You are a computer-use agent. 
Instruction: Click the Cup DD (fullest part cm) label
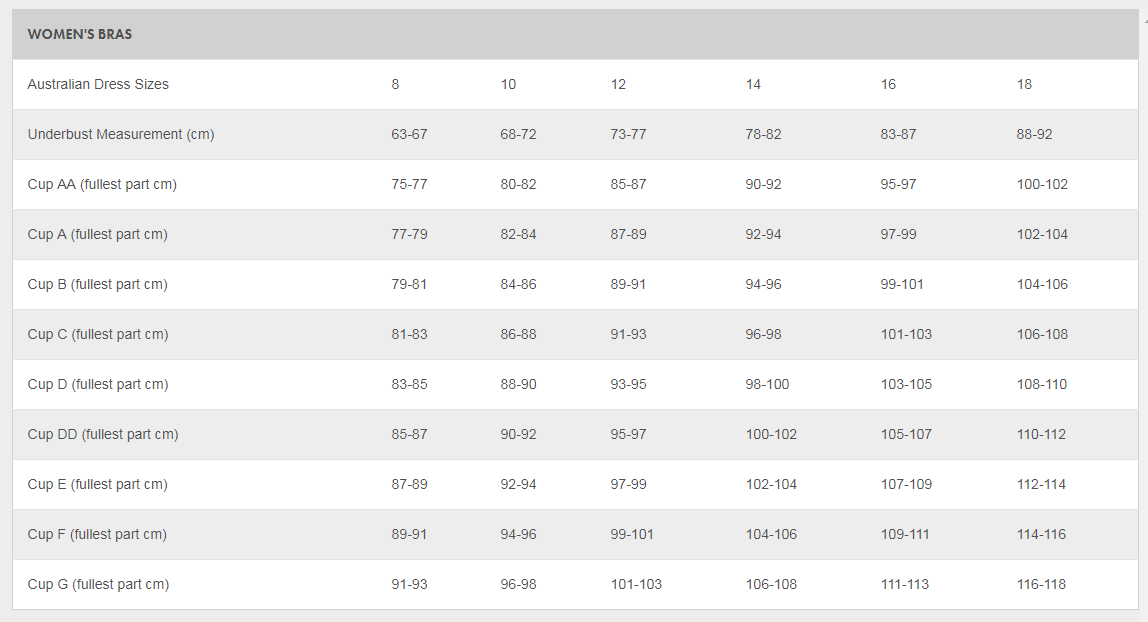(x=103, y=434)
